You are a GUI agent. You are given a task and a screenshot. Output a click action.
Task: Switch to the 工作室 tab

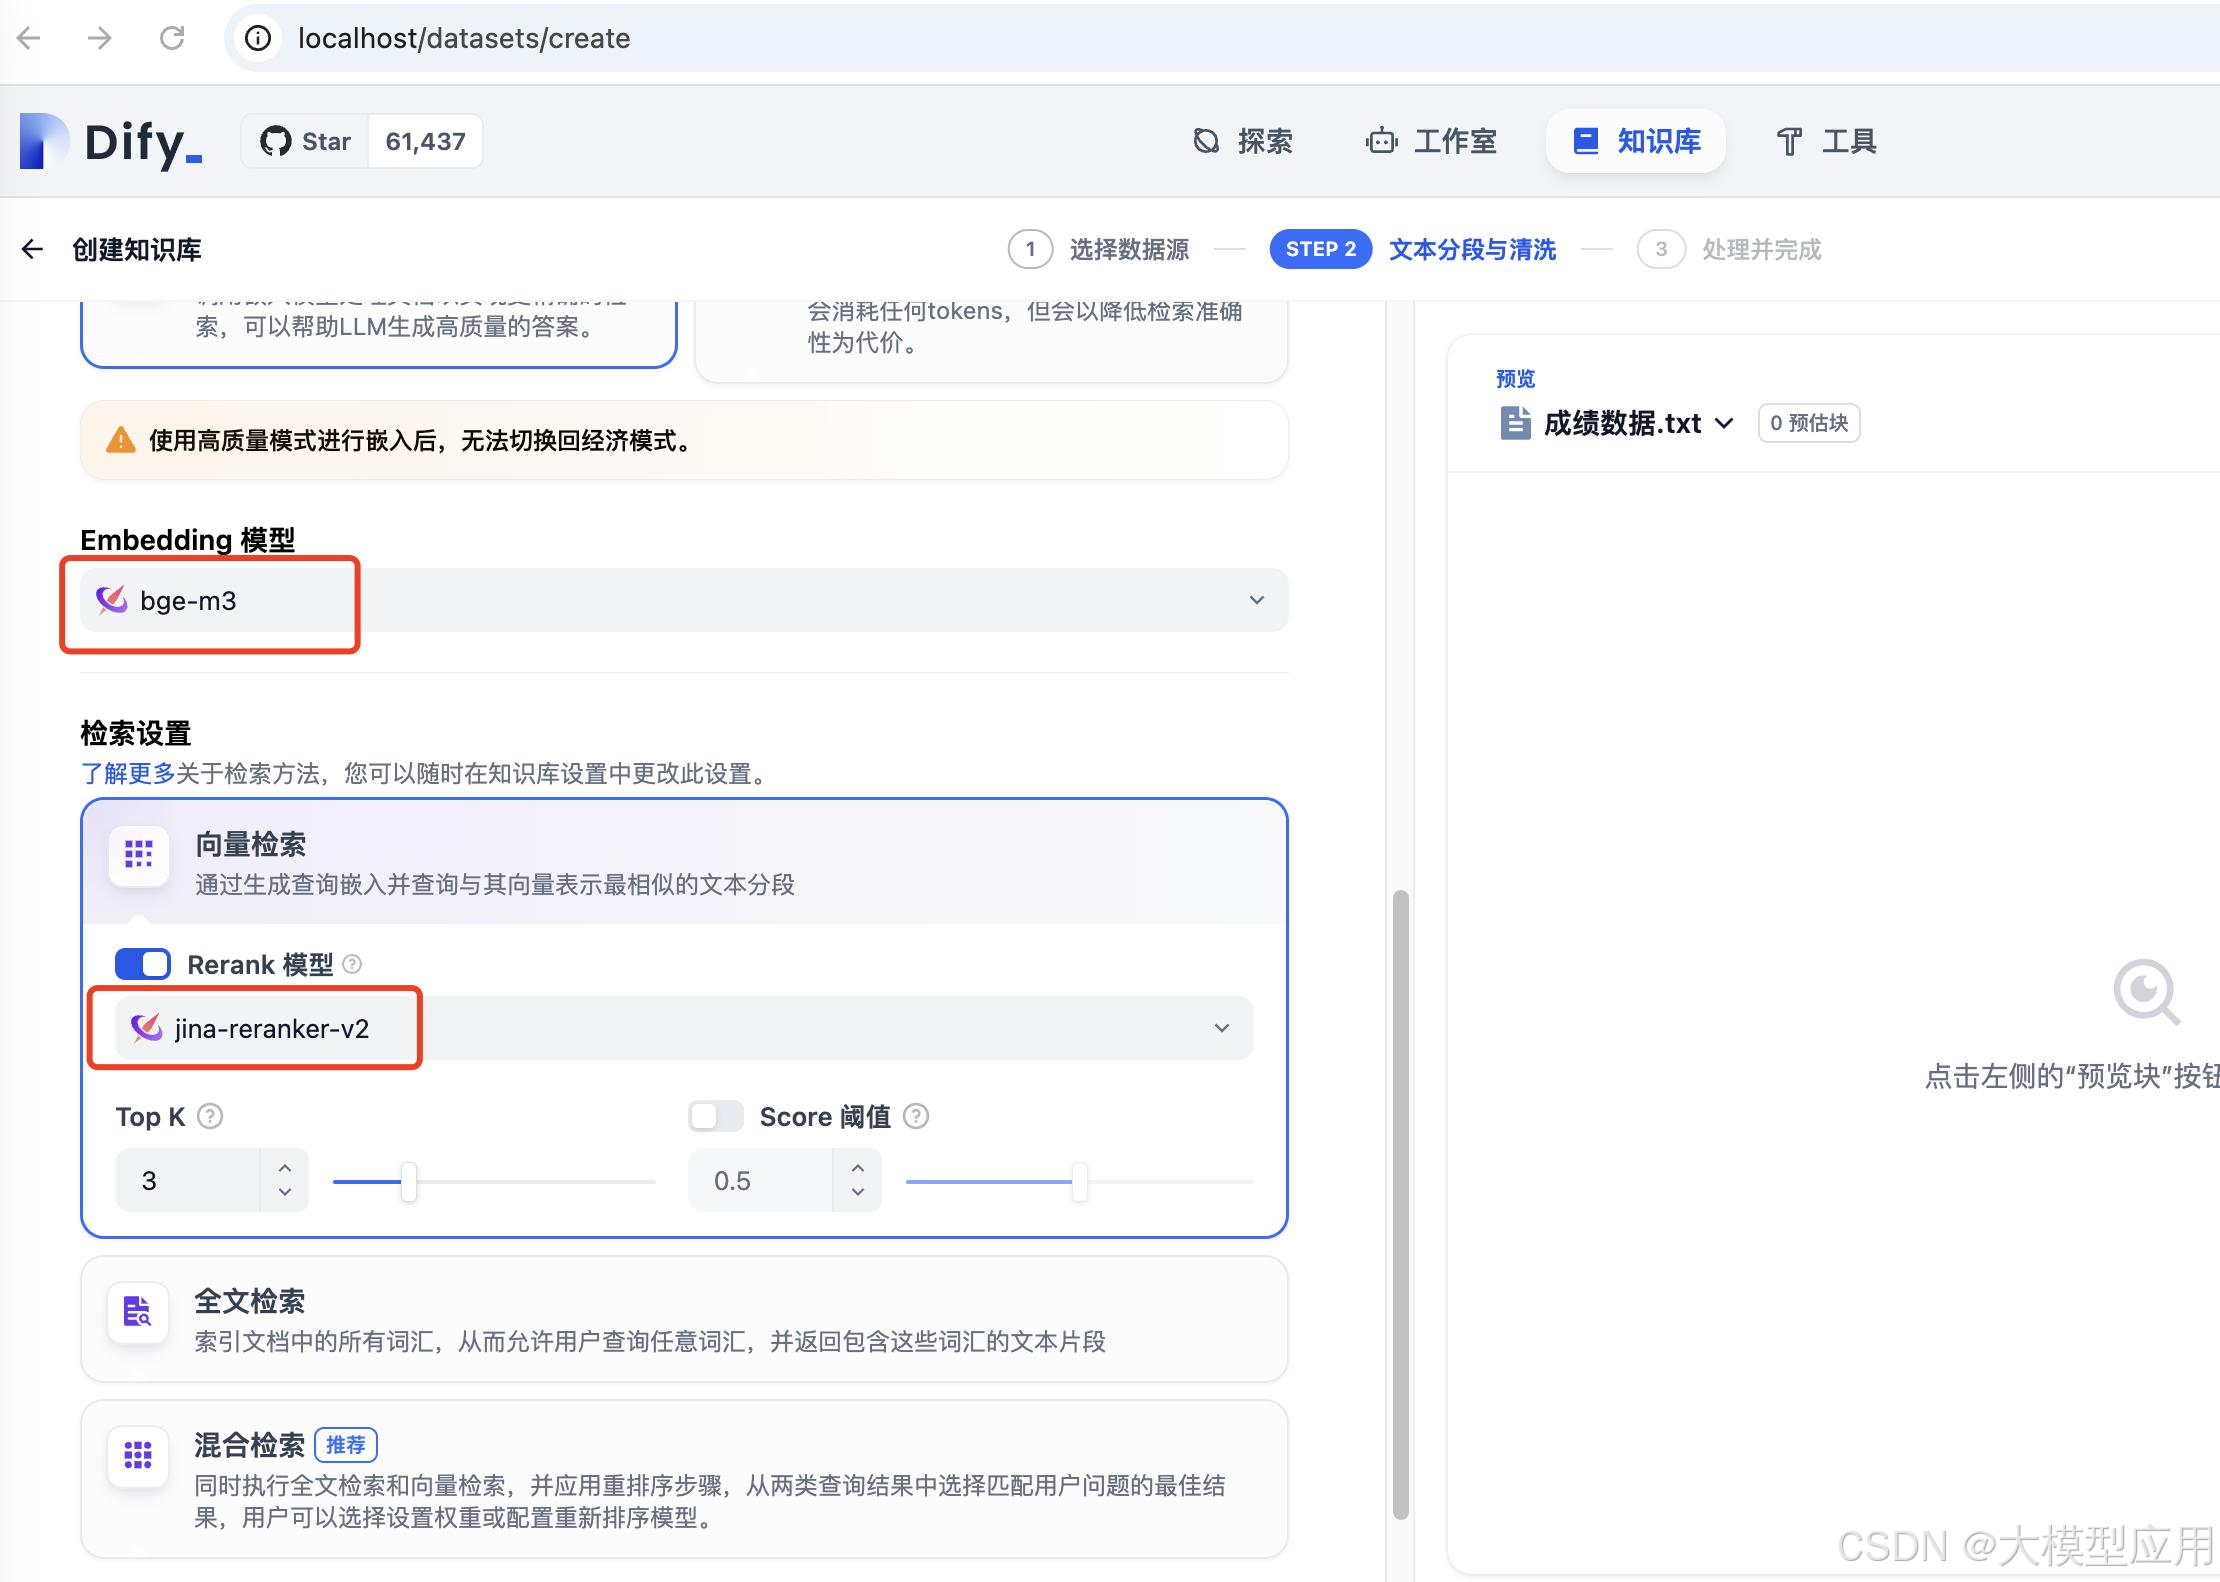[x=1431, y=141]
